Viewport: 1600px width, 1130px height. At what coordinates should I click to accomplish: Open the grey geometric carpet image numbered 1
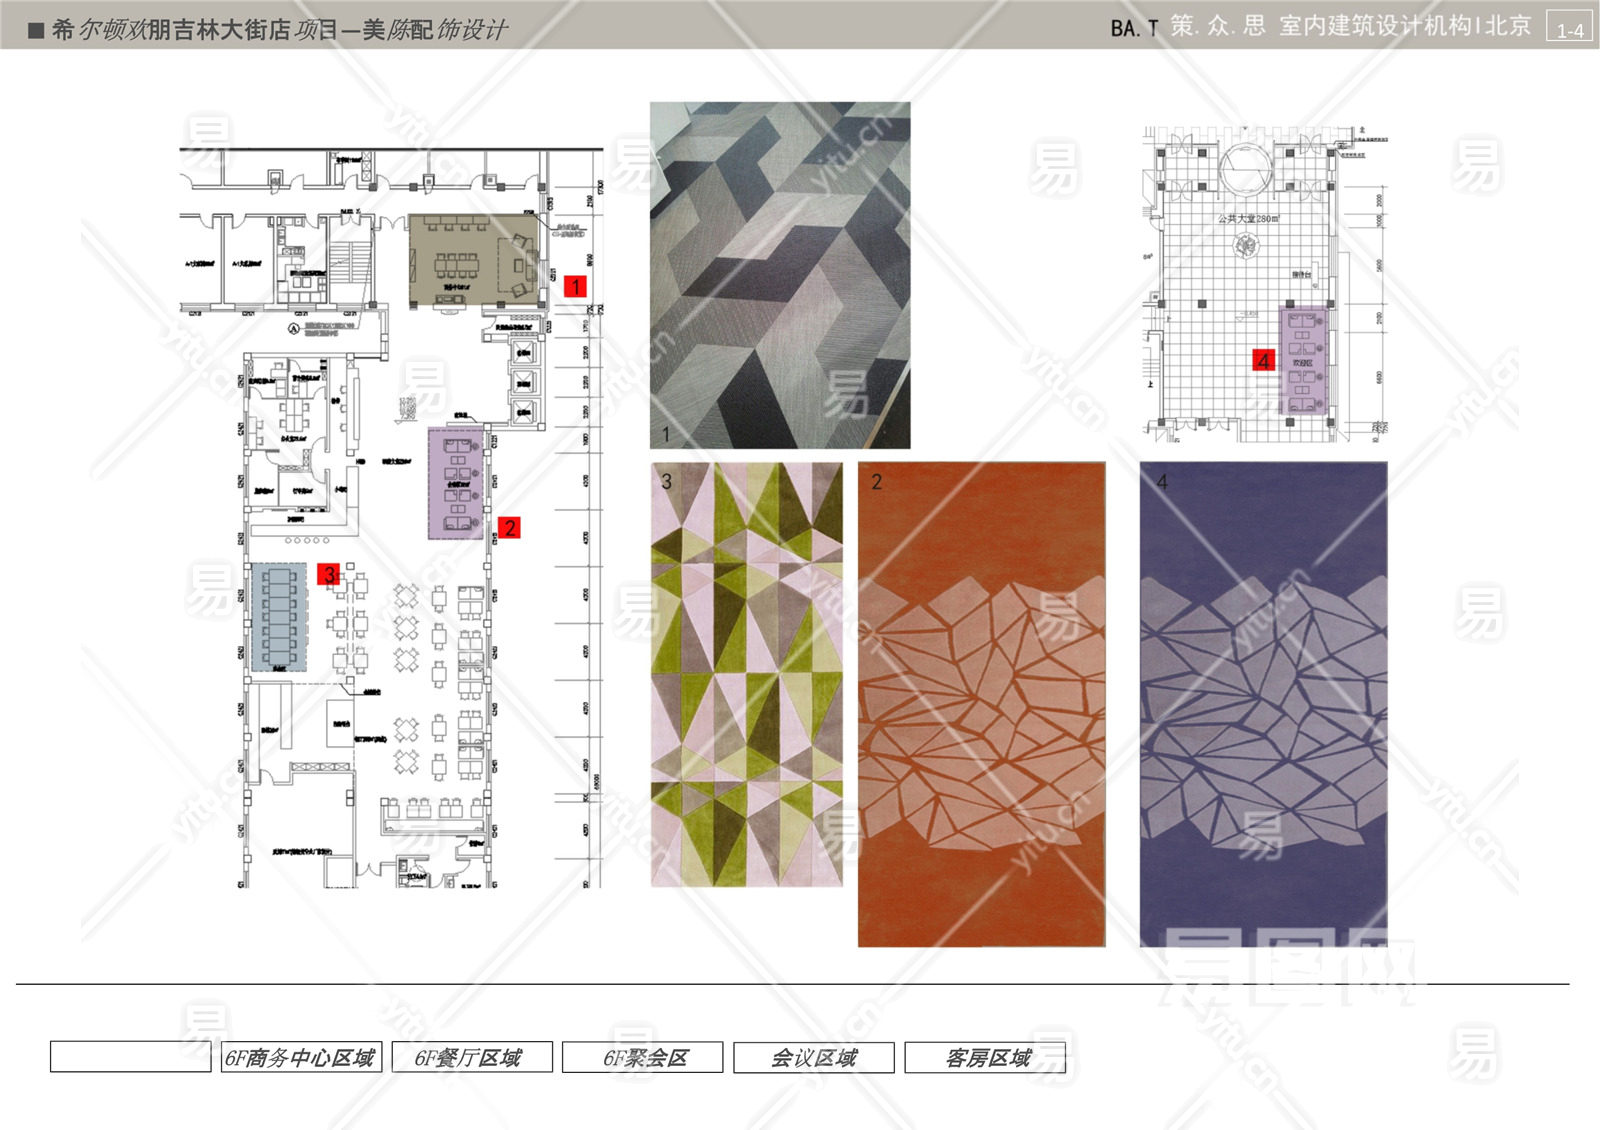click(x=780, y=275)
